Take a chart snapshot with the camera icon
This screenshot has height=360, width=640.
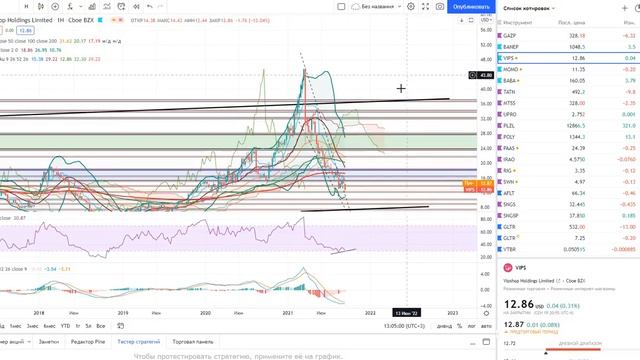click(x=440, y=7)
